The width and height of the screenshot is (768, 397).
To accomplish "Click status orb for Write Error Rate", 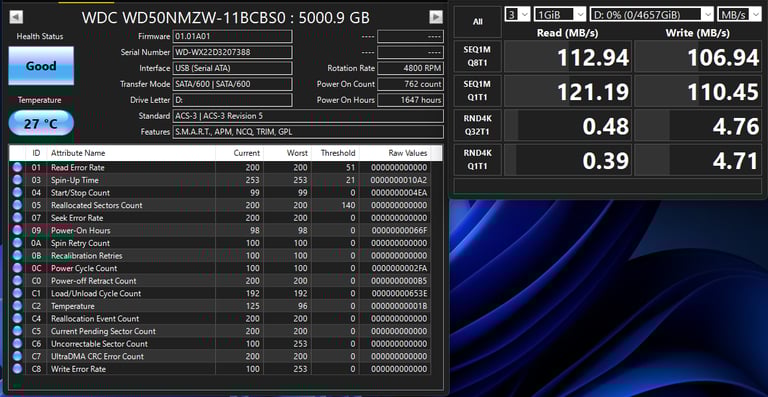I will coord(18,369).
